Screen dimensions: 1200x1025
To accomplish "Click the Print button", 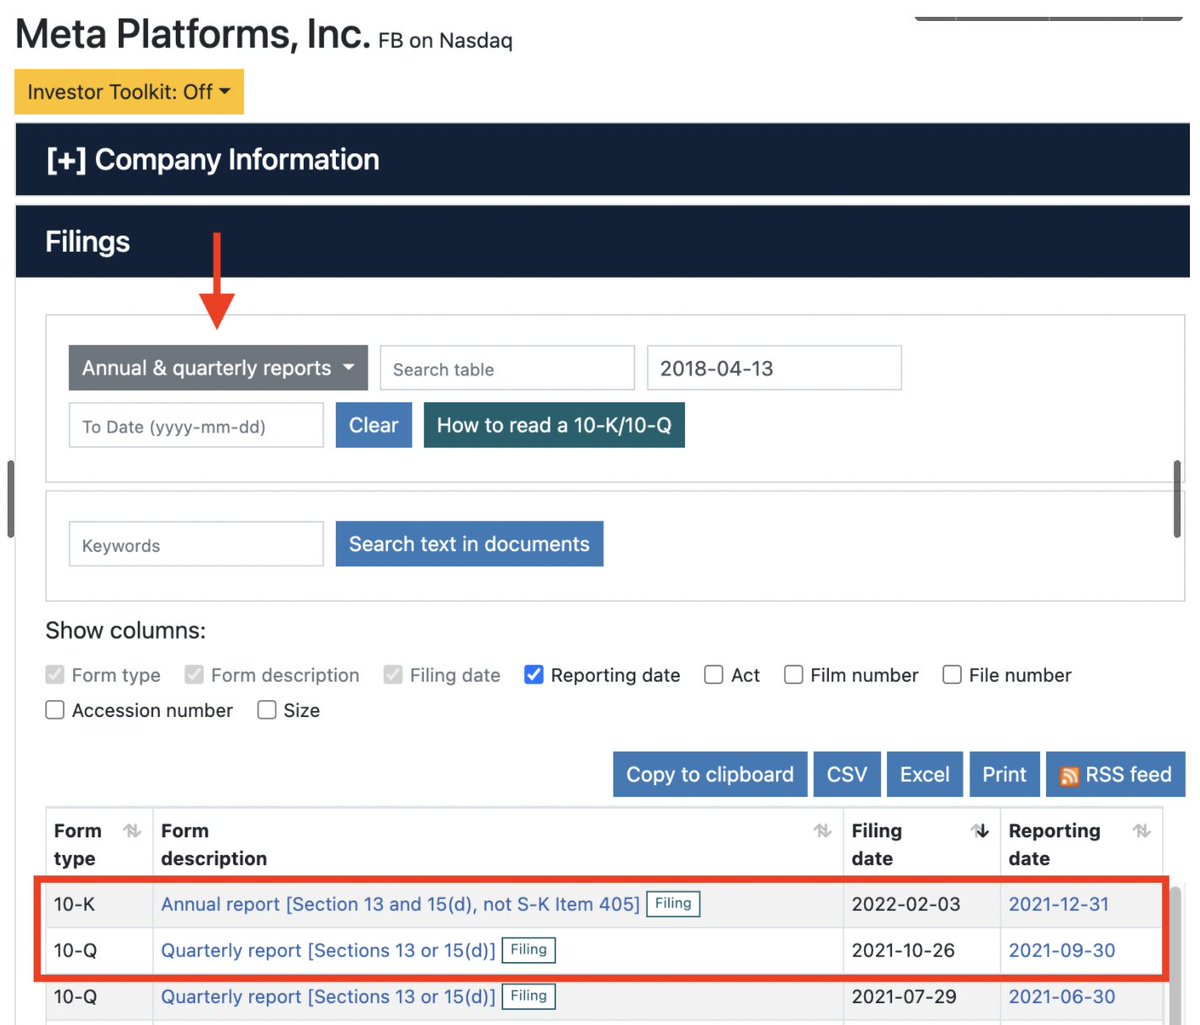I will tap(1005, 775).
